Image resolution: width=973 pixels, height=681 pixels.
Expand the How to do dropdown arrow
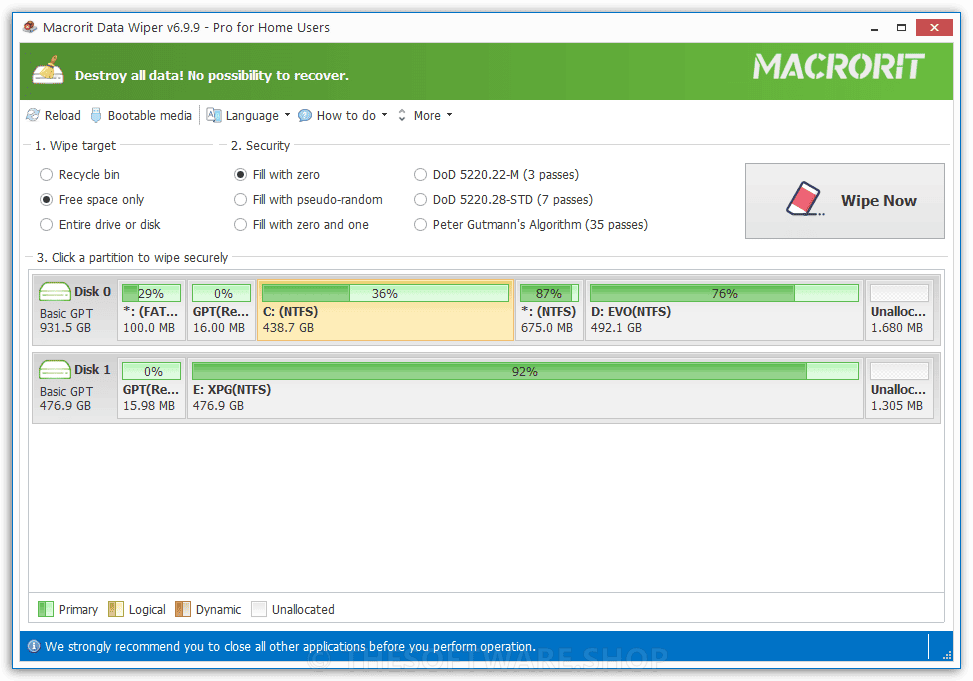[x=384, y=115]
